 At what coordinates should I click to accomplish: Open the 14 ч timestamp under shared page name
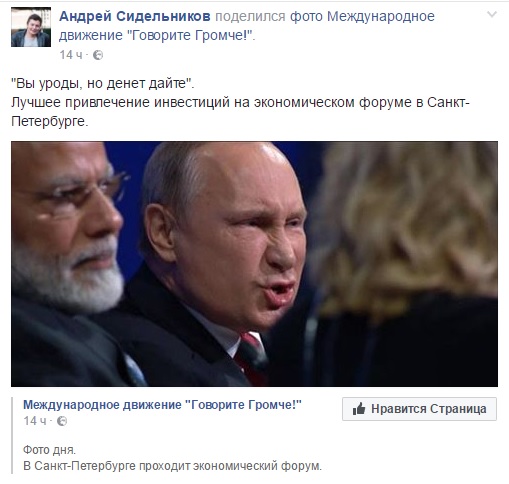pyautogui.click(x=35, y=421)
